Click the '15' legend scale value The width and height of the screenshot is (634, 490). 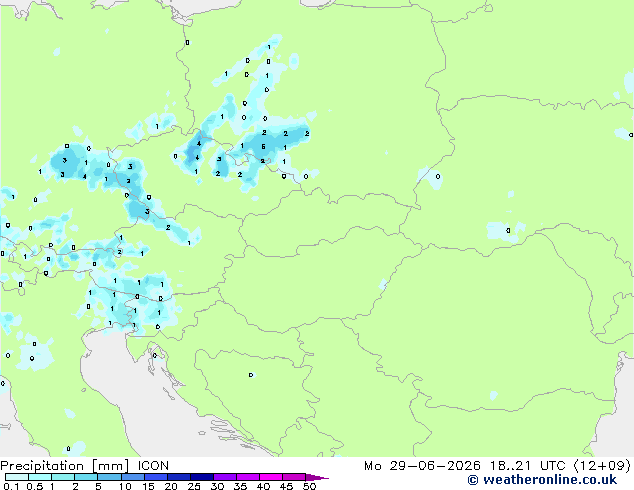coord(148,486)
